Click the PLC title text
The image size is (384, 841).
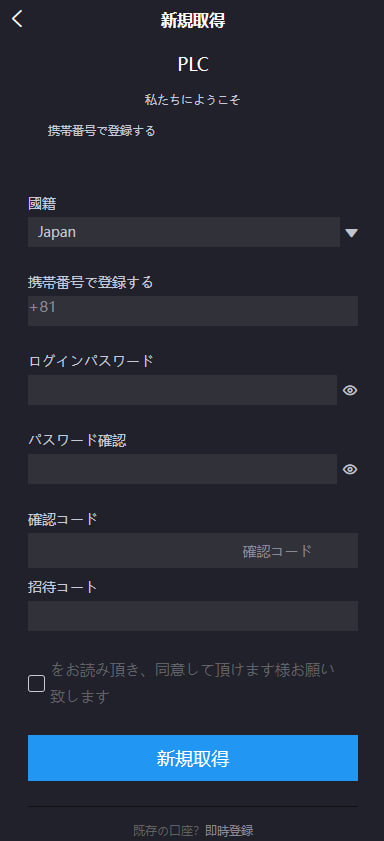tap(193, 65)
